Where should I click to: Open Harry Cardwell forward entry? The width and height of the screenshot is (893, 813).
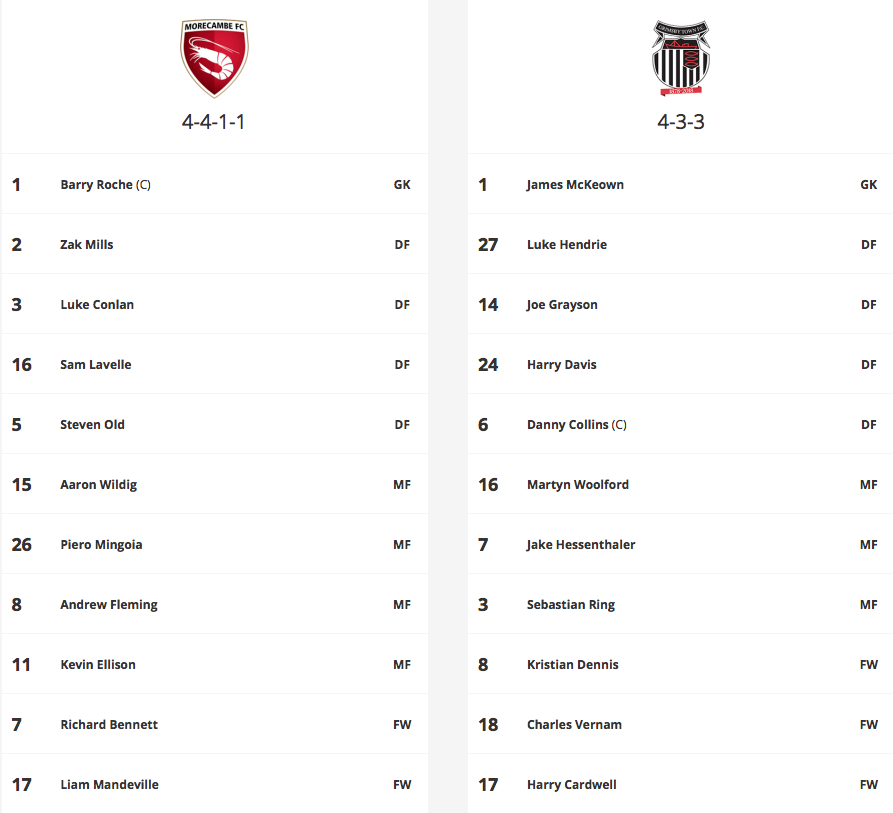click(571, 785)
